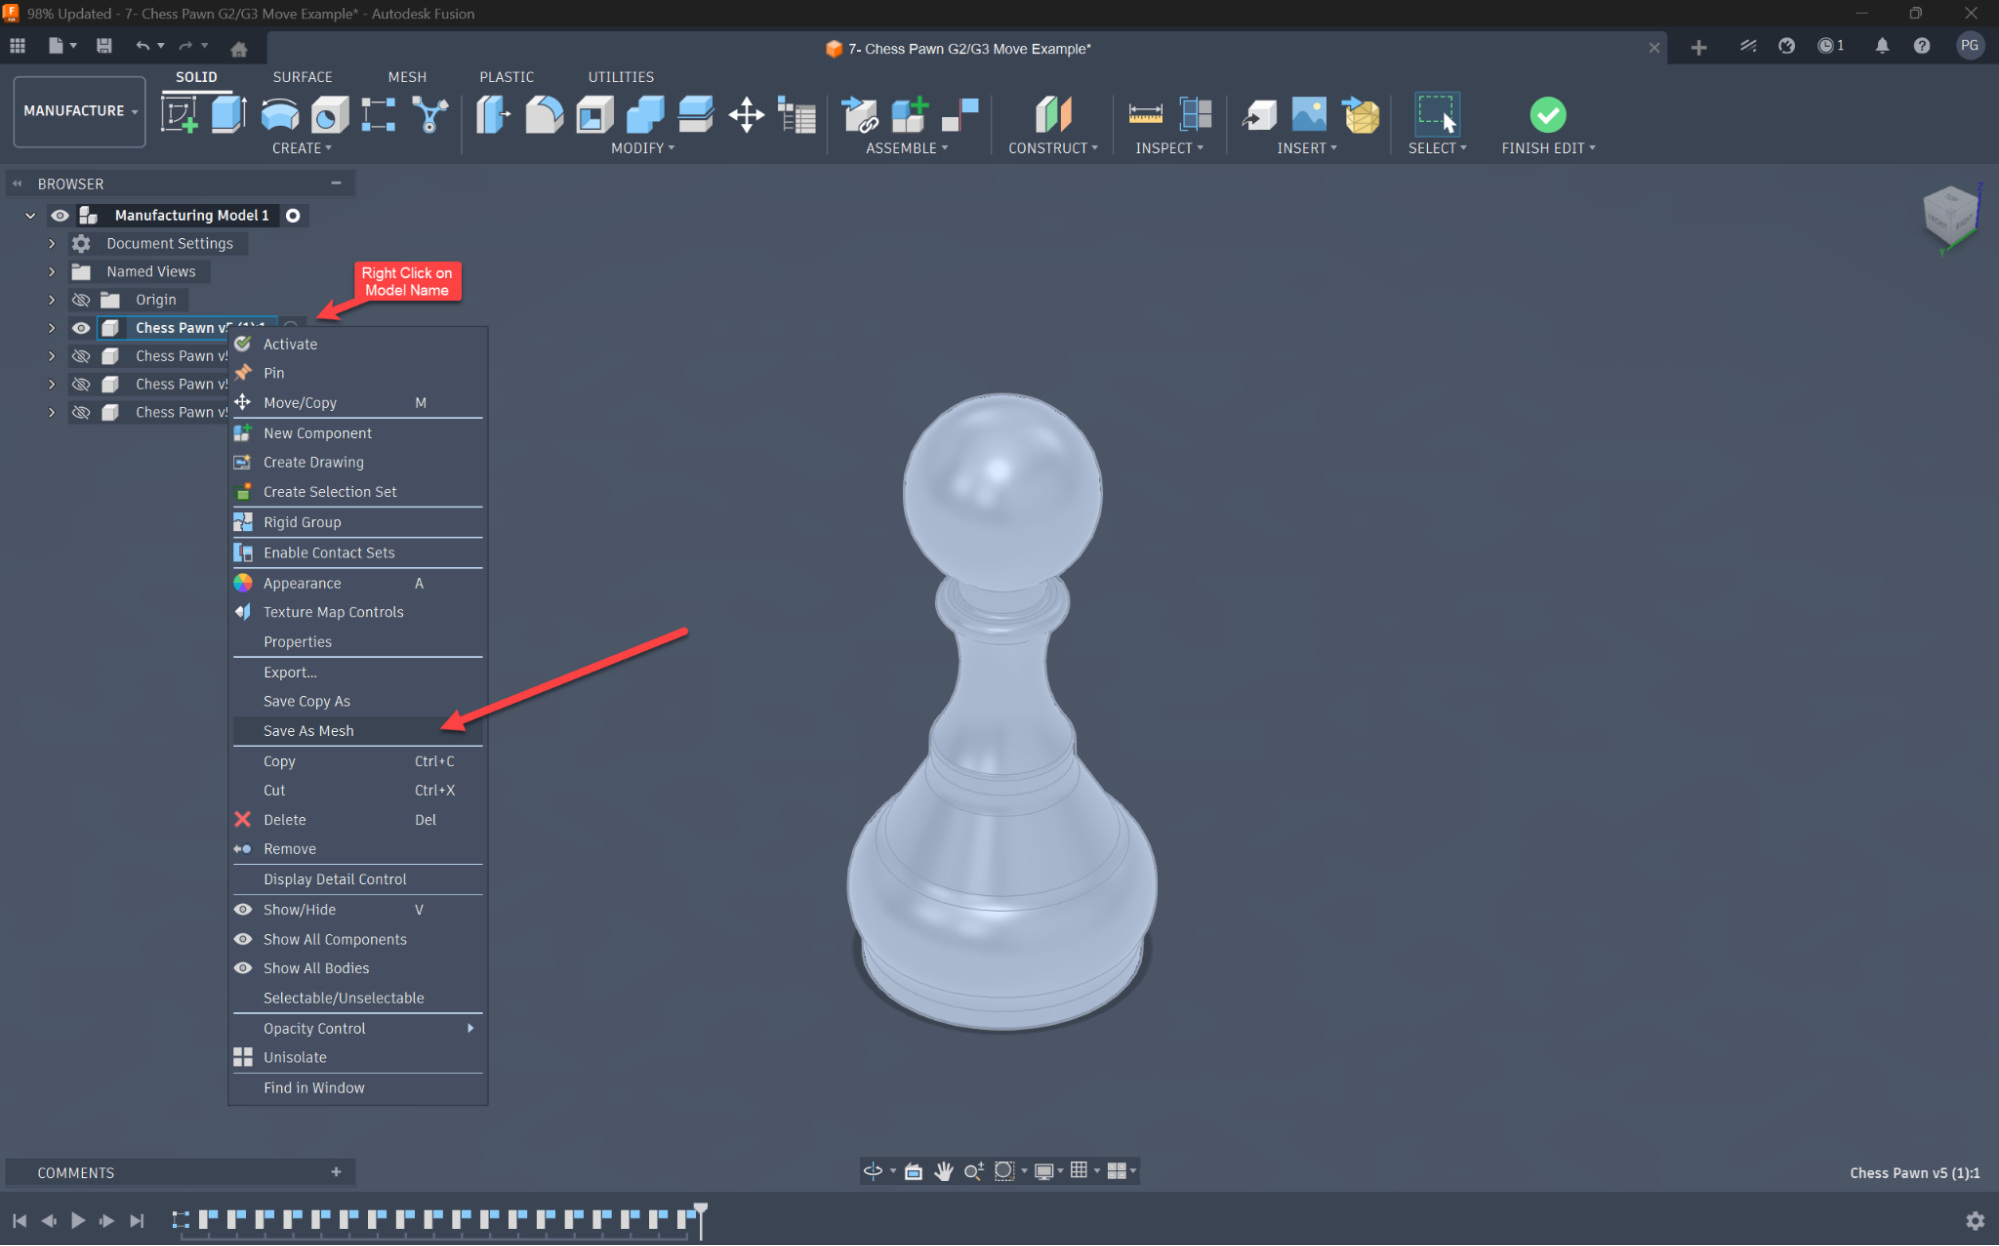Choose Export... from context menu
This screenshot has height=1246, width=1999.
pos(357,672)
